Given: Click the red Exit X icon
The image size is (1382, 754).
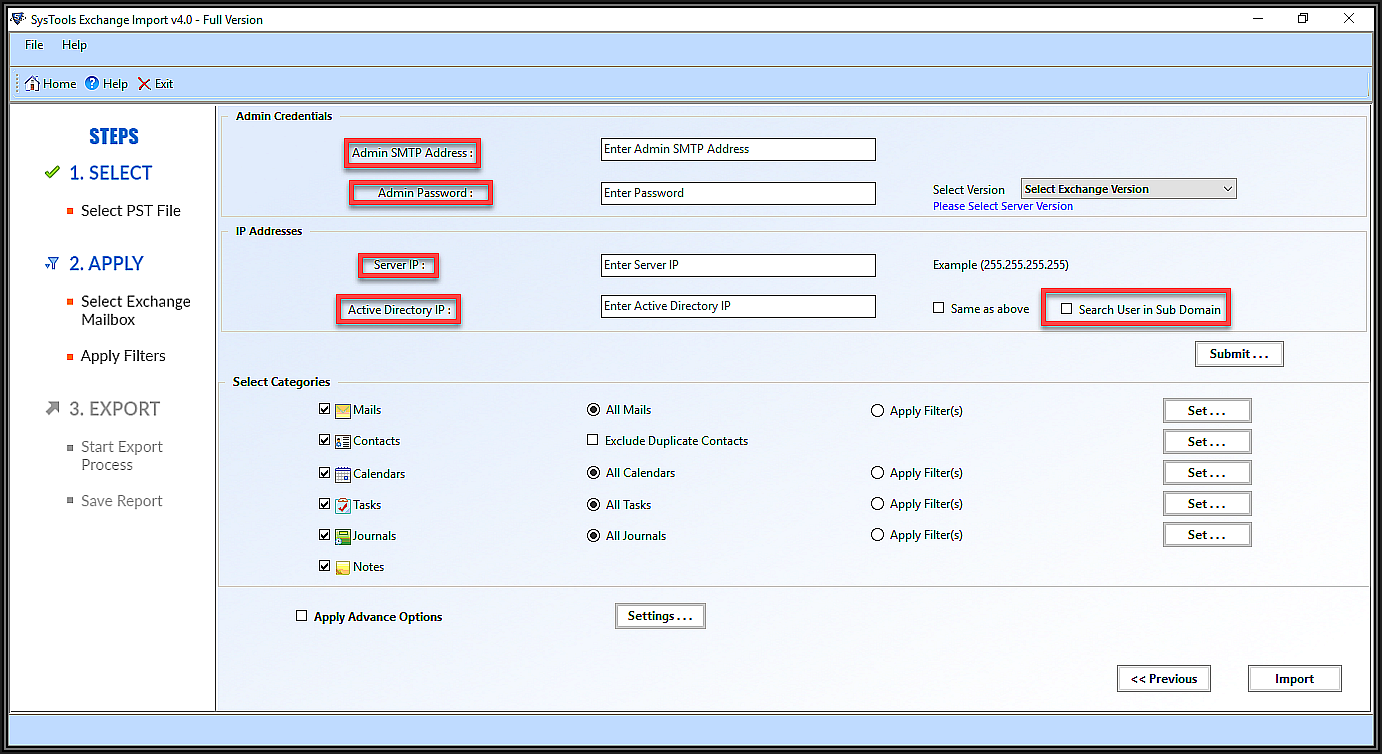Looking at the screenshot, I should click(144, 84).
